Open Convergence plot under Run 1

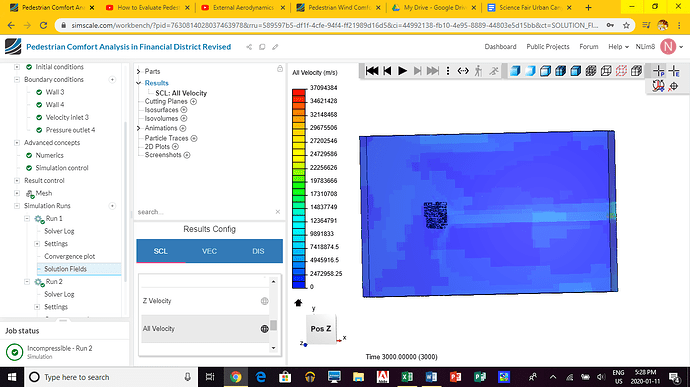pos(70,256)
